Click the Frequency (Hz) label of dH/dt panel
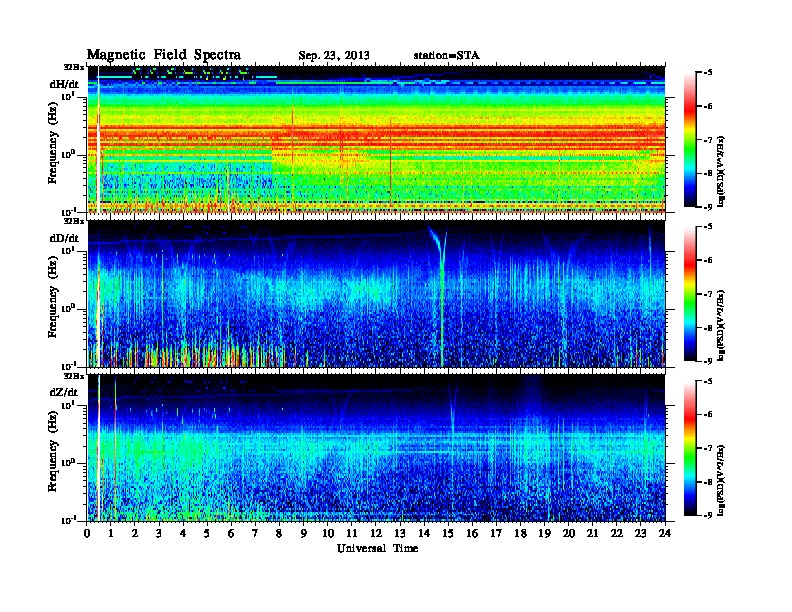792x612 pixels. [x=53, y=143]
